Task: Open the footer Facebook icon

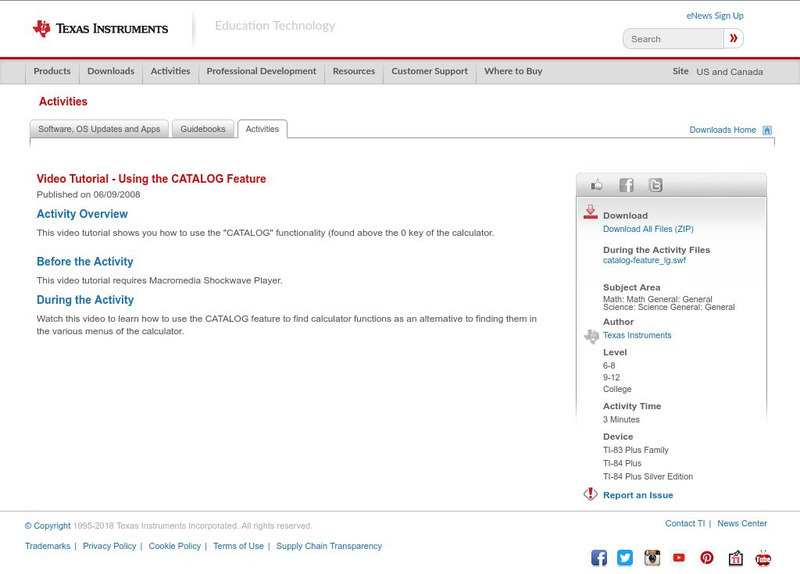Action: coord(599,558)
